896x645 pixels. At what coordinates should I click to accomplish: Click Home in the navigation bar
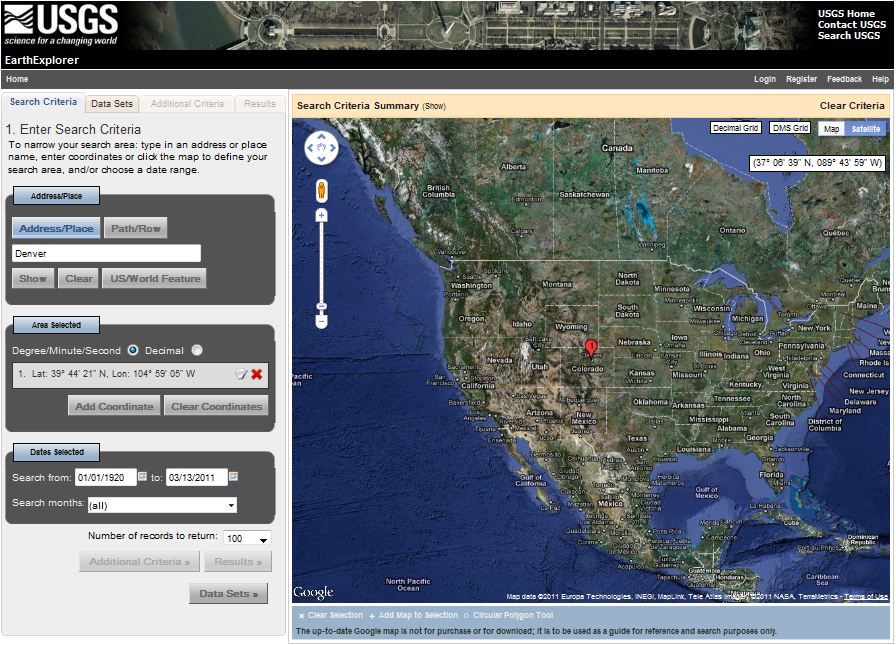(17, 79)
